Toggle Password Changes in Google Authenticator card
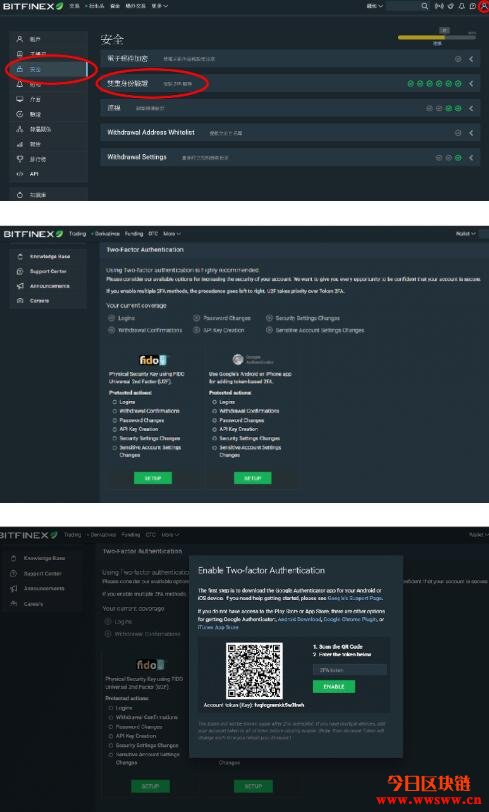The height and width of the screenshot is (812, 489). click(214, 420)
